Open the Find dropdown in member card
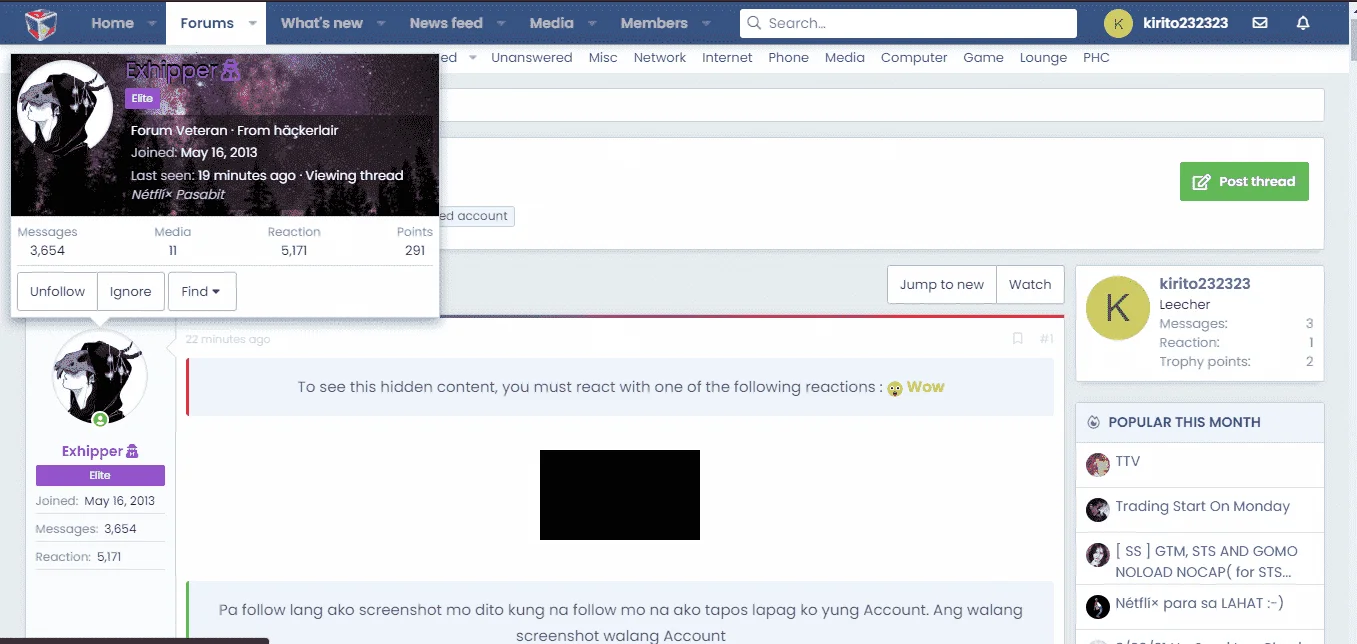The image size is (1357, 644). click(202, 292)
